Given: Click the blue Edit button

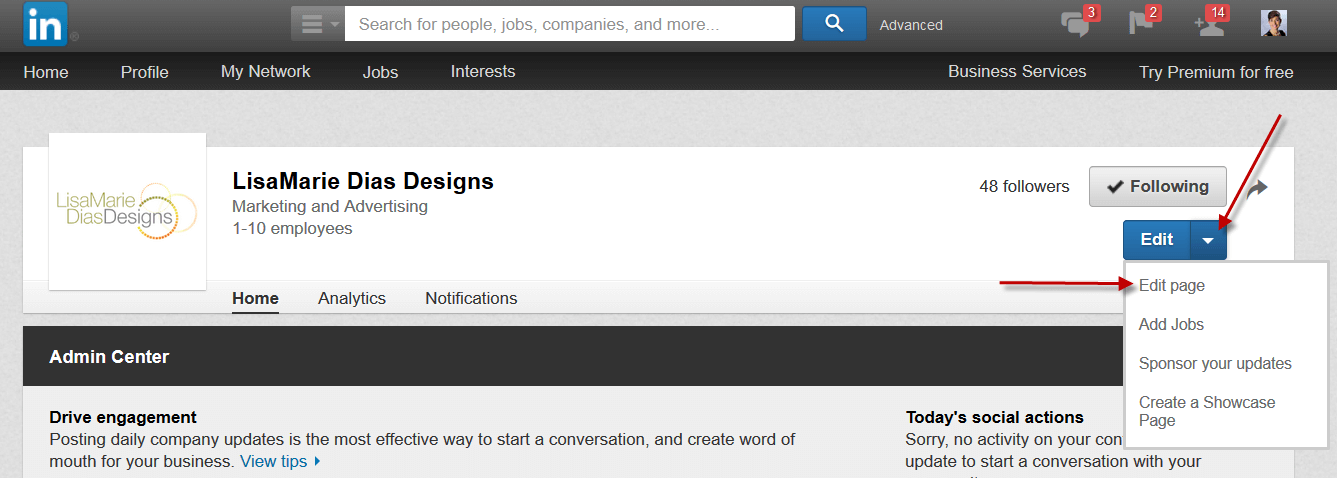Looking at the screenshot, I should click(1156, 240).
